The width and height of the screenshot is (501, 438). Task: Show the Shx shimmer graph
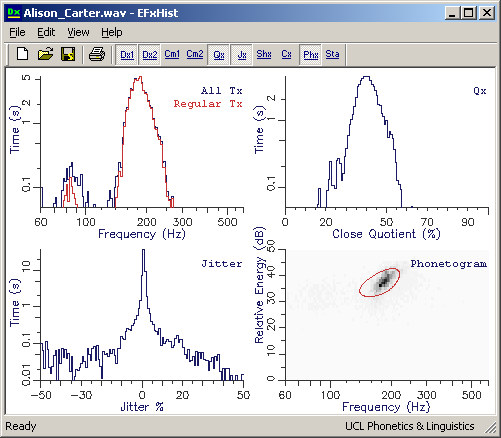pos(264,54)
